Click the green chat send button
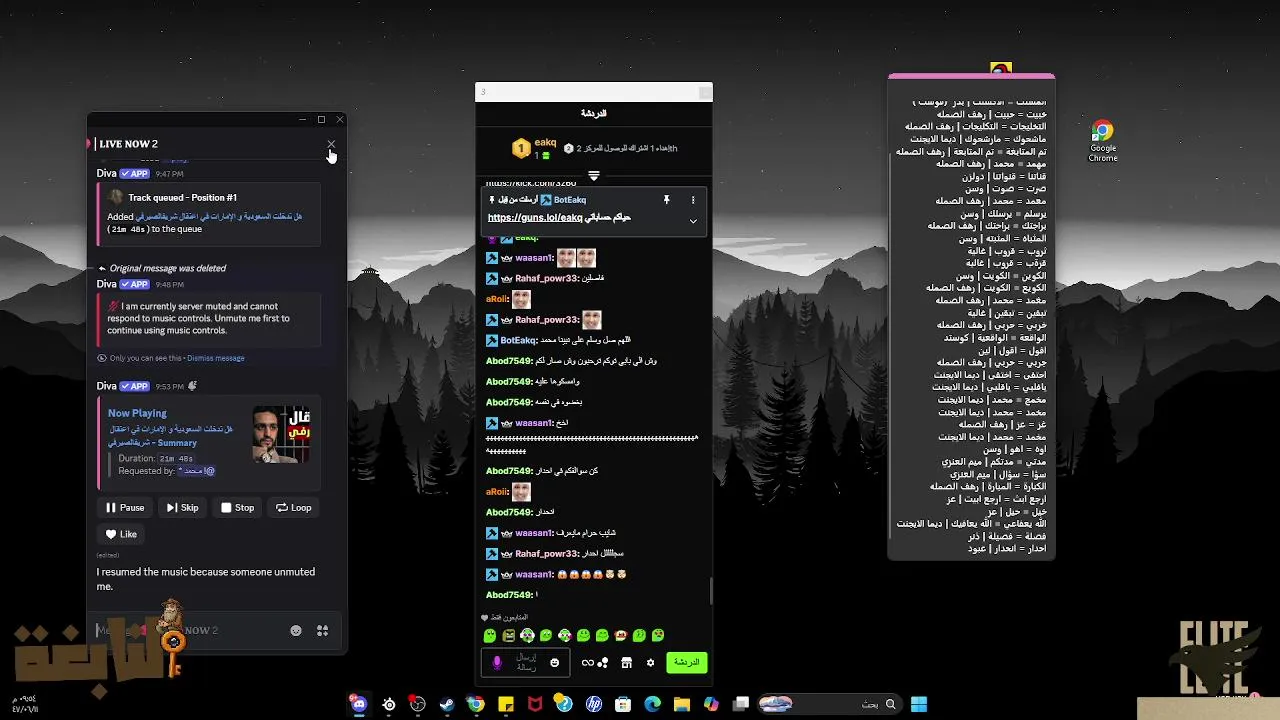This screenshot has height=720, width=1280. (x=686, y=662)
